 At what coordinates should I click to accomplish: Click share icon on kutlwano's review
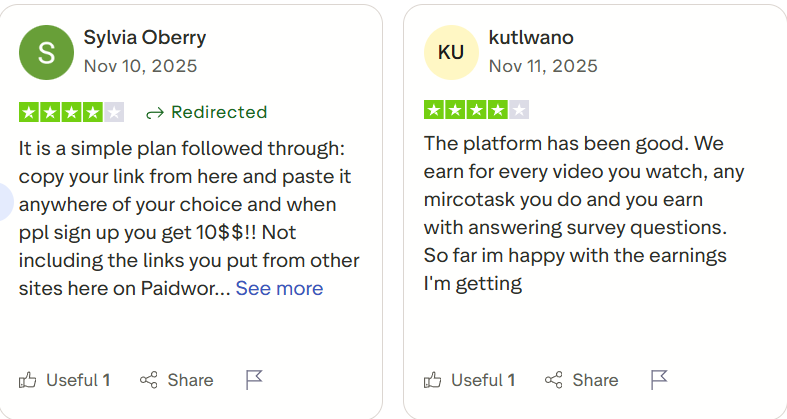554,380
